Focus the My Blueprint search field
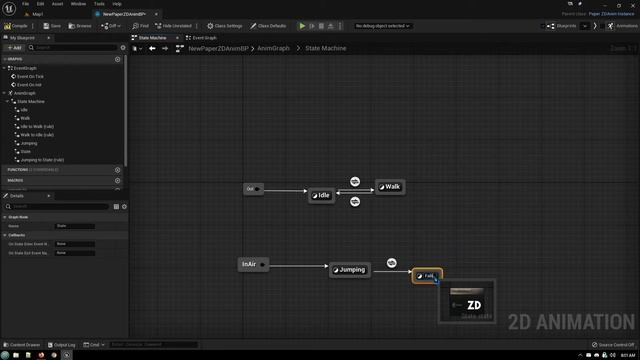The width and height of the screenshot is (640, 360). click(x=72, y=48)
